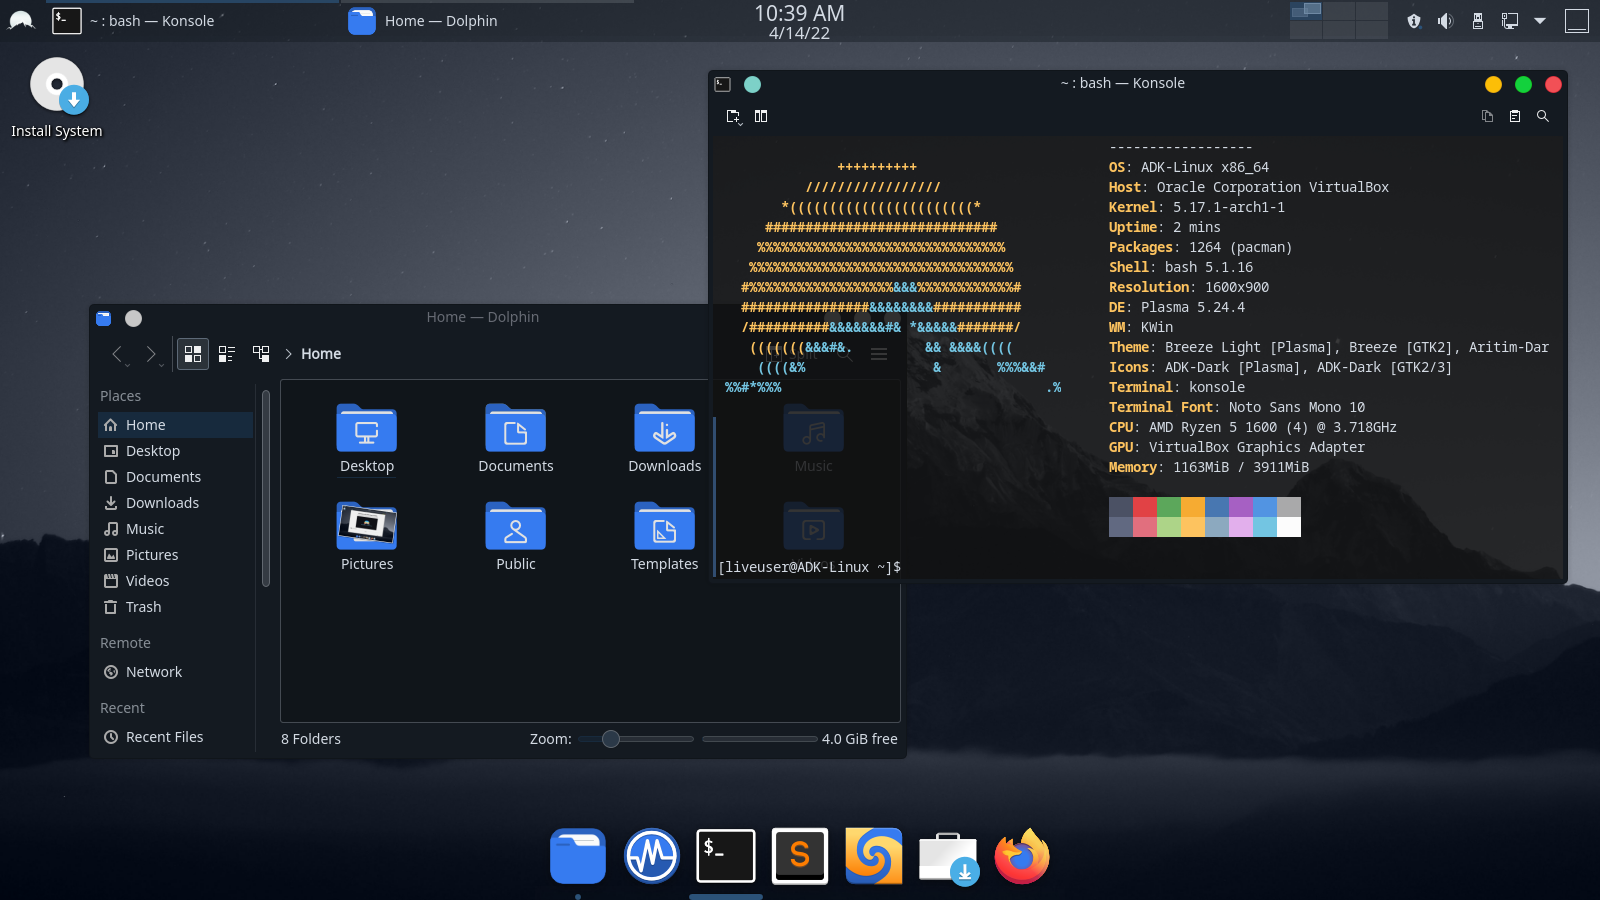The height and width of the screenshot is (900, 1600).
Task: Go forward in Dolphin navigation
Action: click(x=151, y=354)
